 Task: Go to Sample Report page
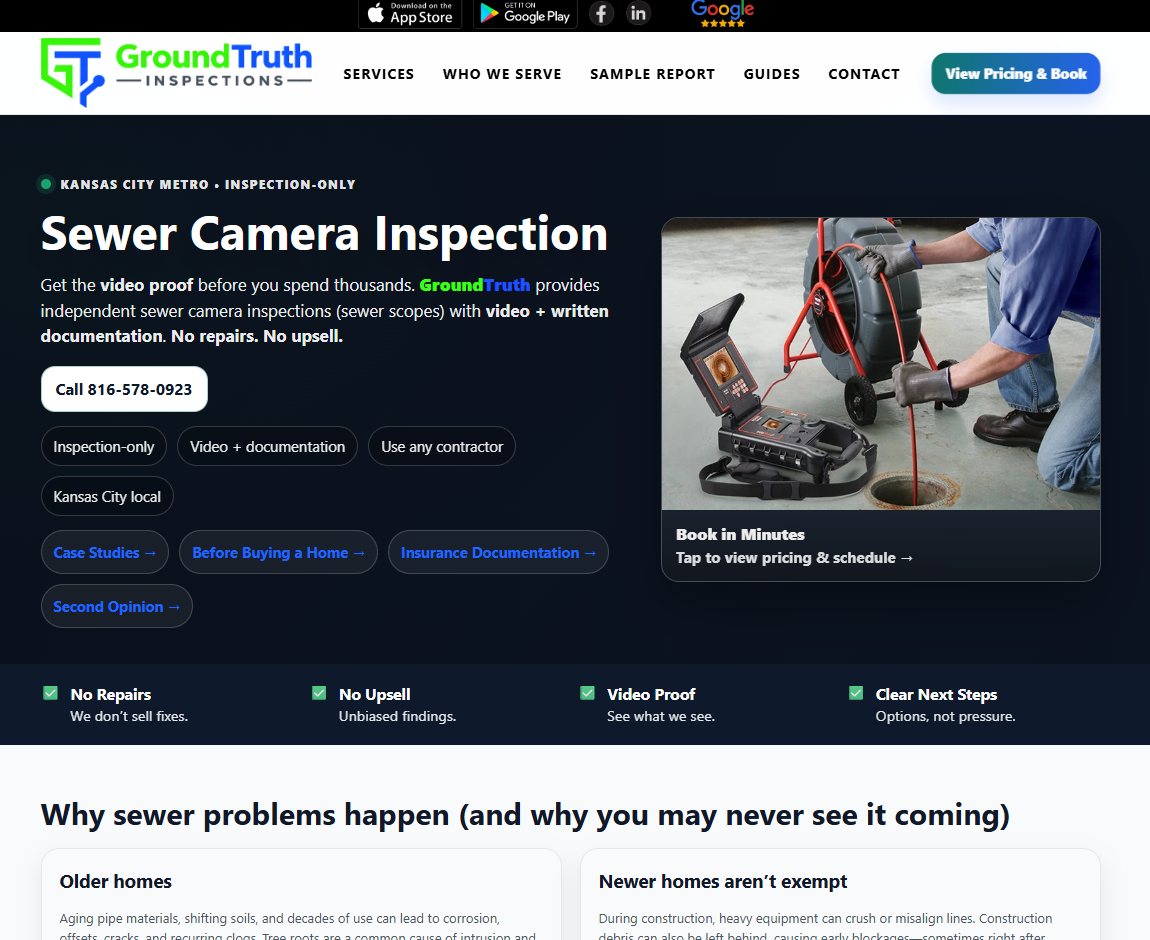tap(653, 74)
